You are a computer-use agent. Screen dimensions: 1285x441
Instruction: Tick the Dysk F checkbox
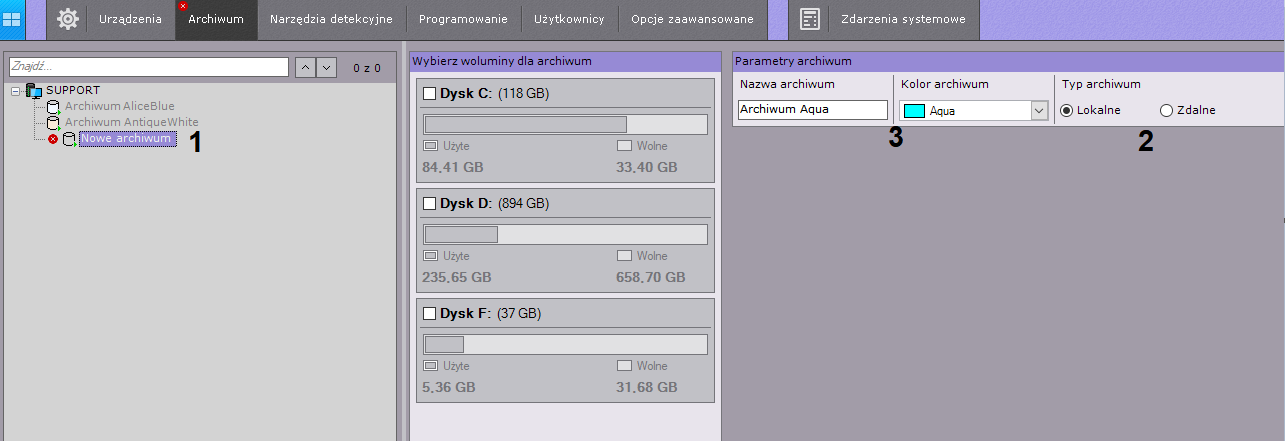tap(430, 314)
